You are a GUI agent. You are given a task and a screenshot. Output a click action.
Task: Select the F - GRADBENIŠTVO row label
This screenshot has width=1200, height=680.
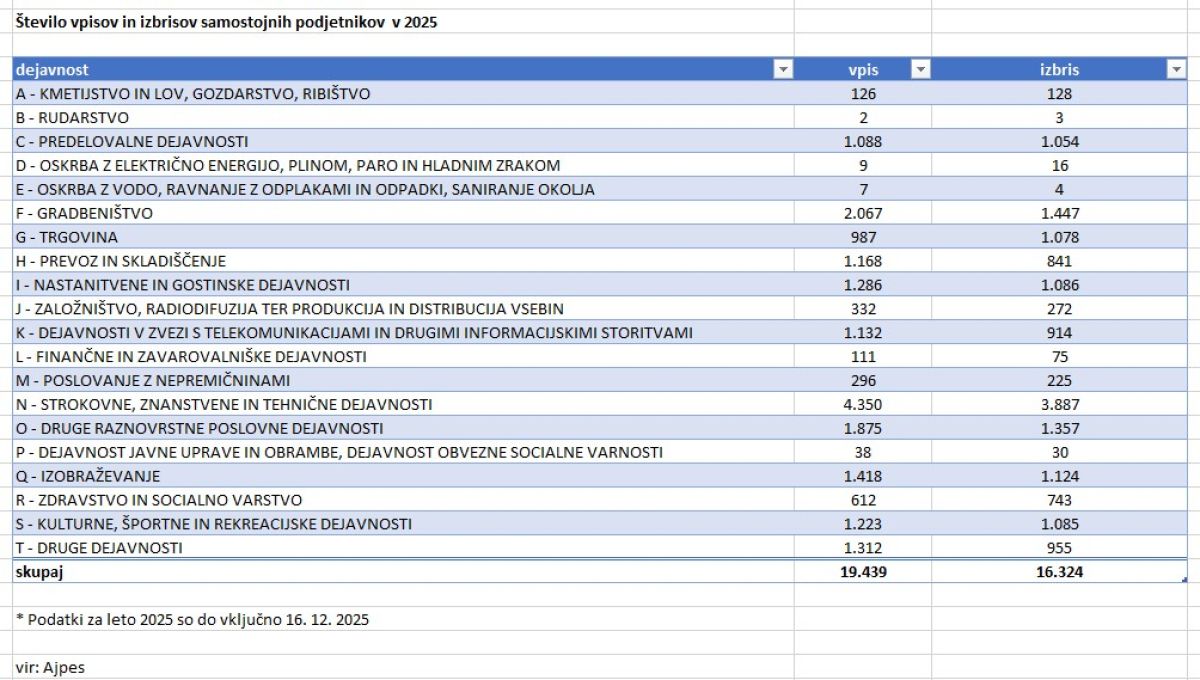(x=84, y=213)
